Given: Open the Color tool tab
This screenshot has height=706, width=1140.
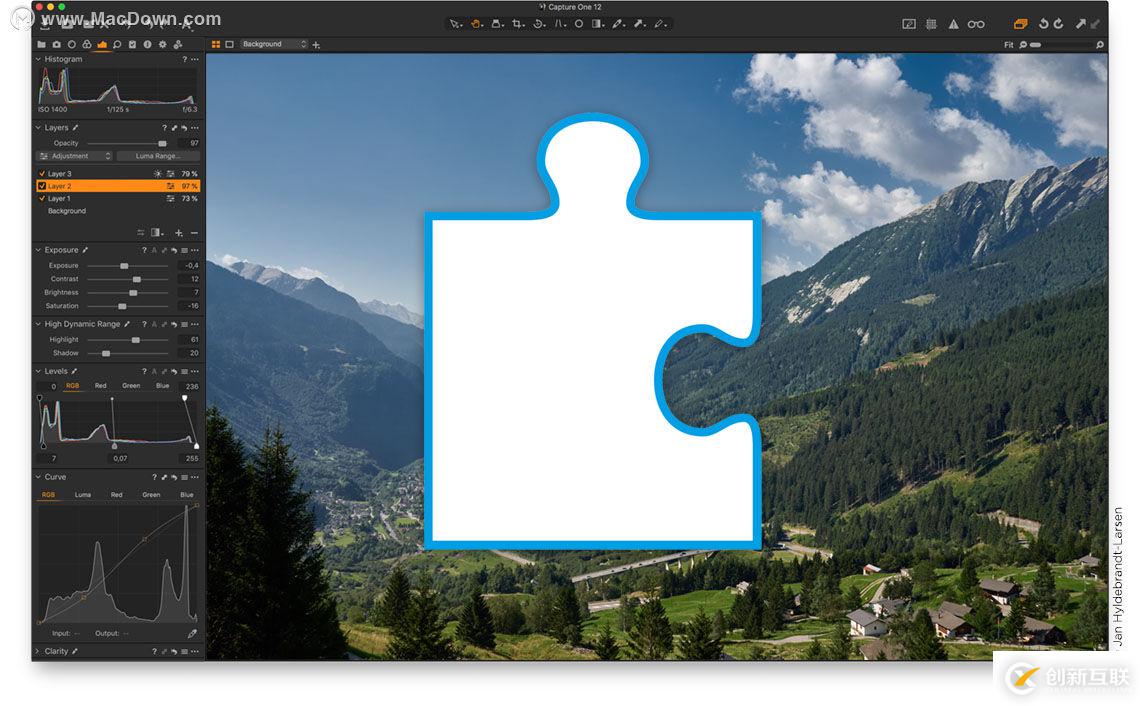Looking at the screenshot, I should [86, 44].
